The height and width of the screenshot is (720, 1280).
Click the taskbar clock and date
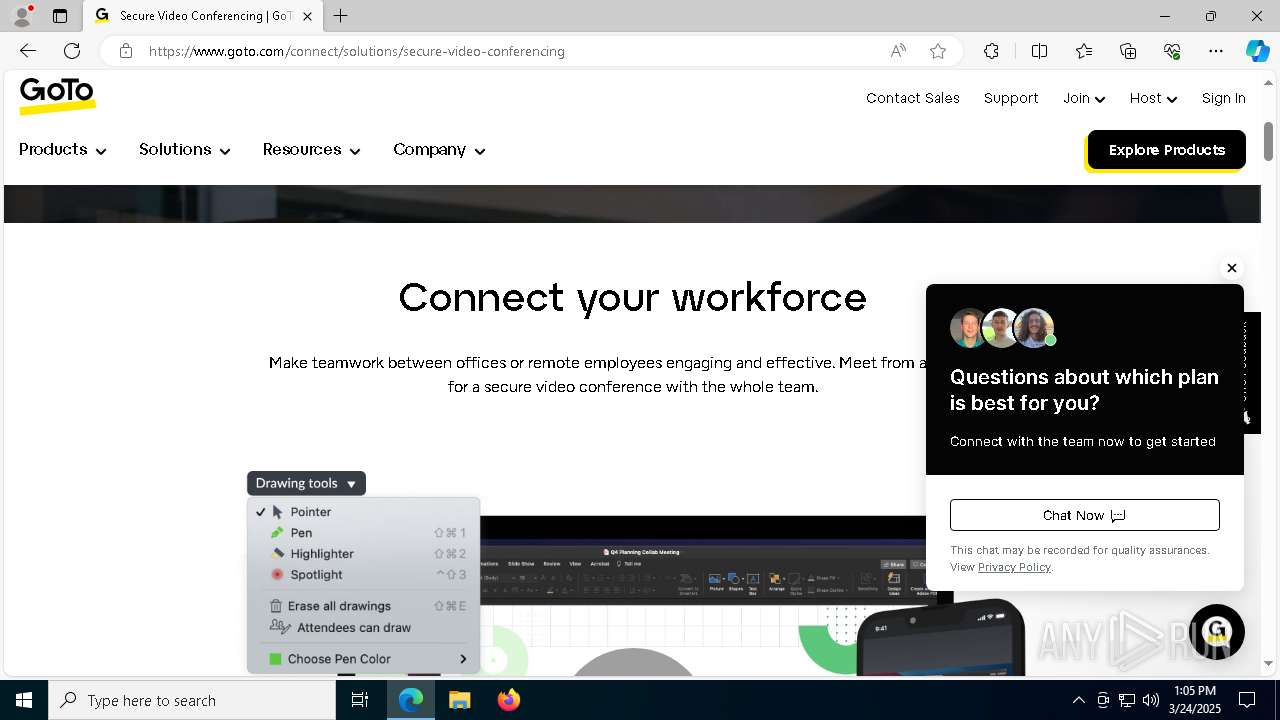(x=1195, y=700)
